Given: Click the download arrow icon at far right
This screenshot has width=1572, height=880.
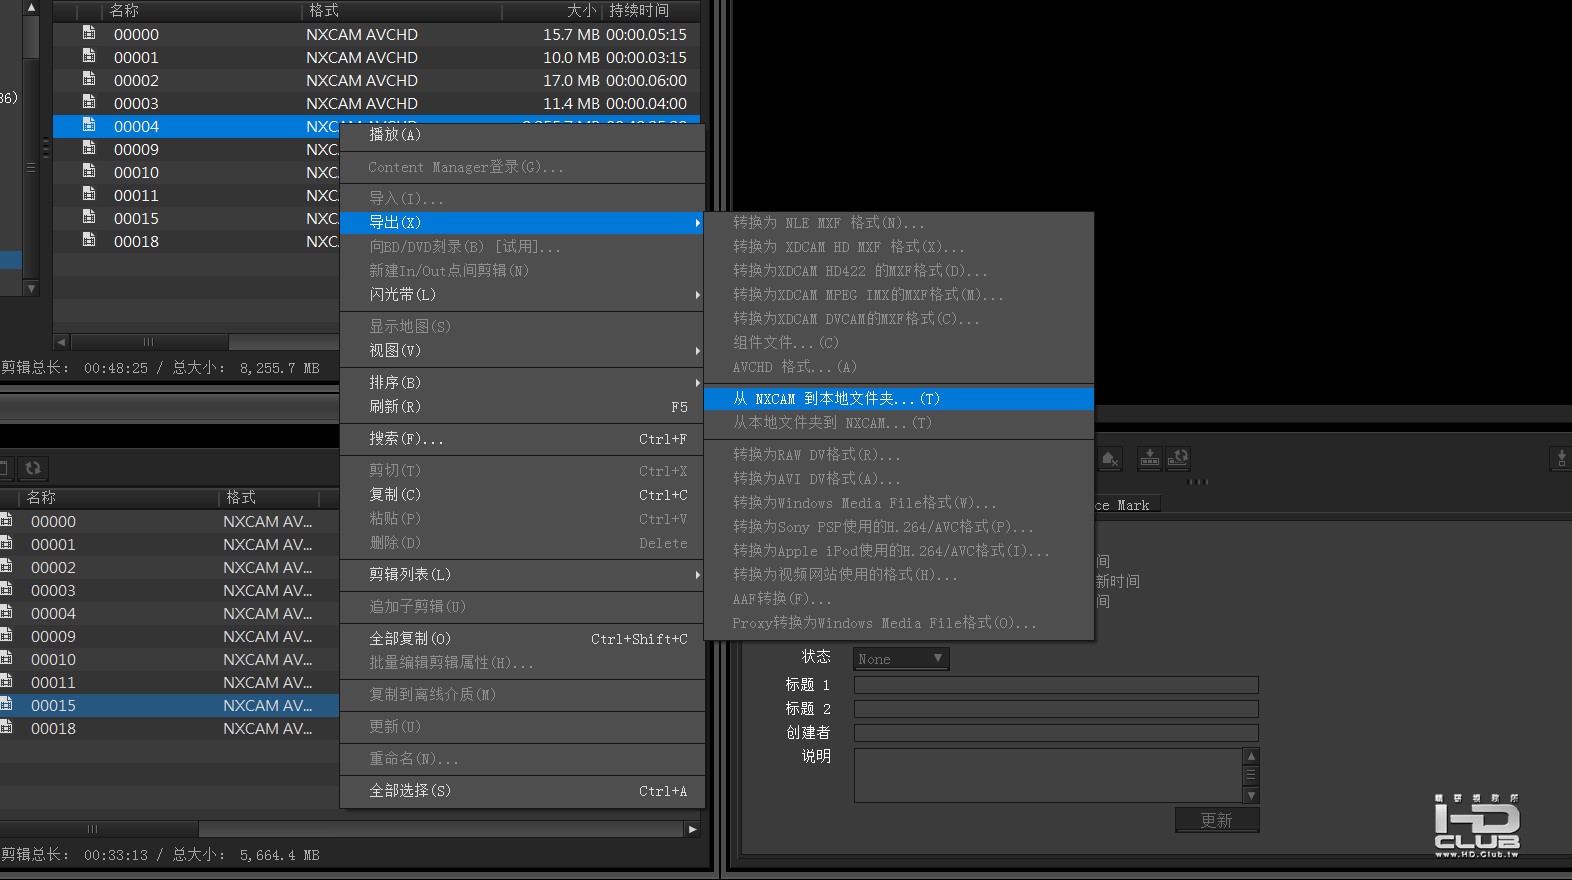Looking at the screenshot, I should point(1561,459).
